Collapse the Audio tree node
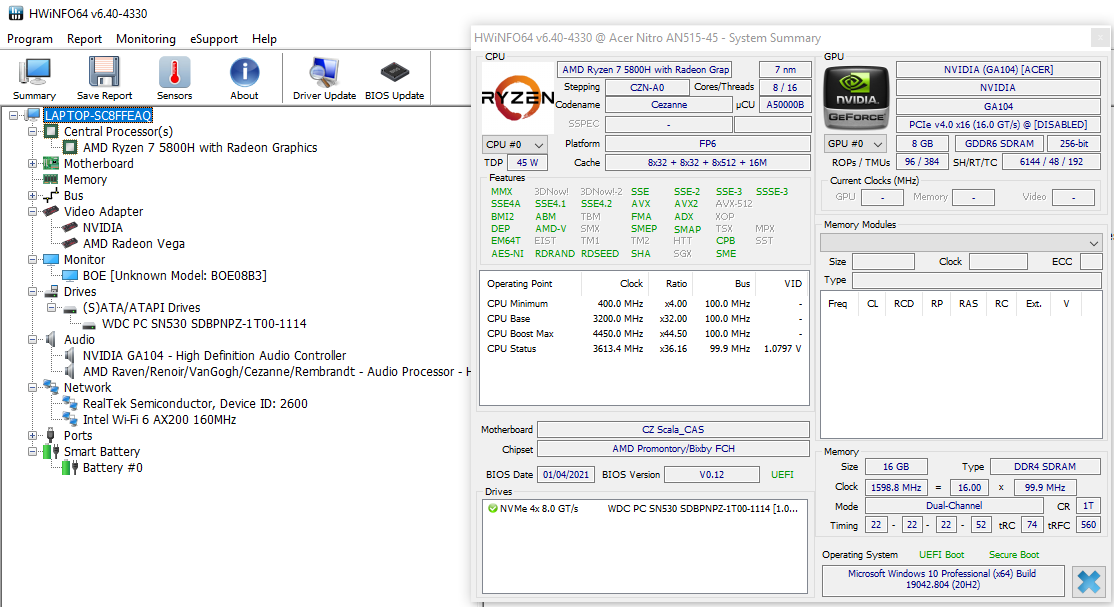Viewport: 1114px width, 607px height. pyautogui.click(x=32, y=339)
